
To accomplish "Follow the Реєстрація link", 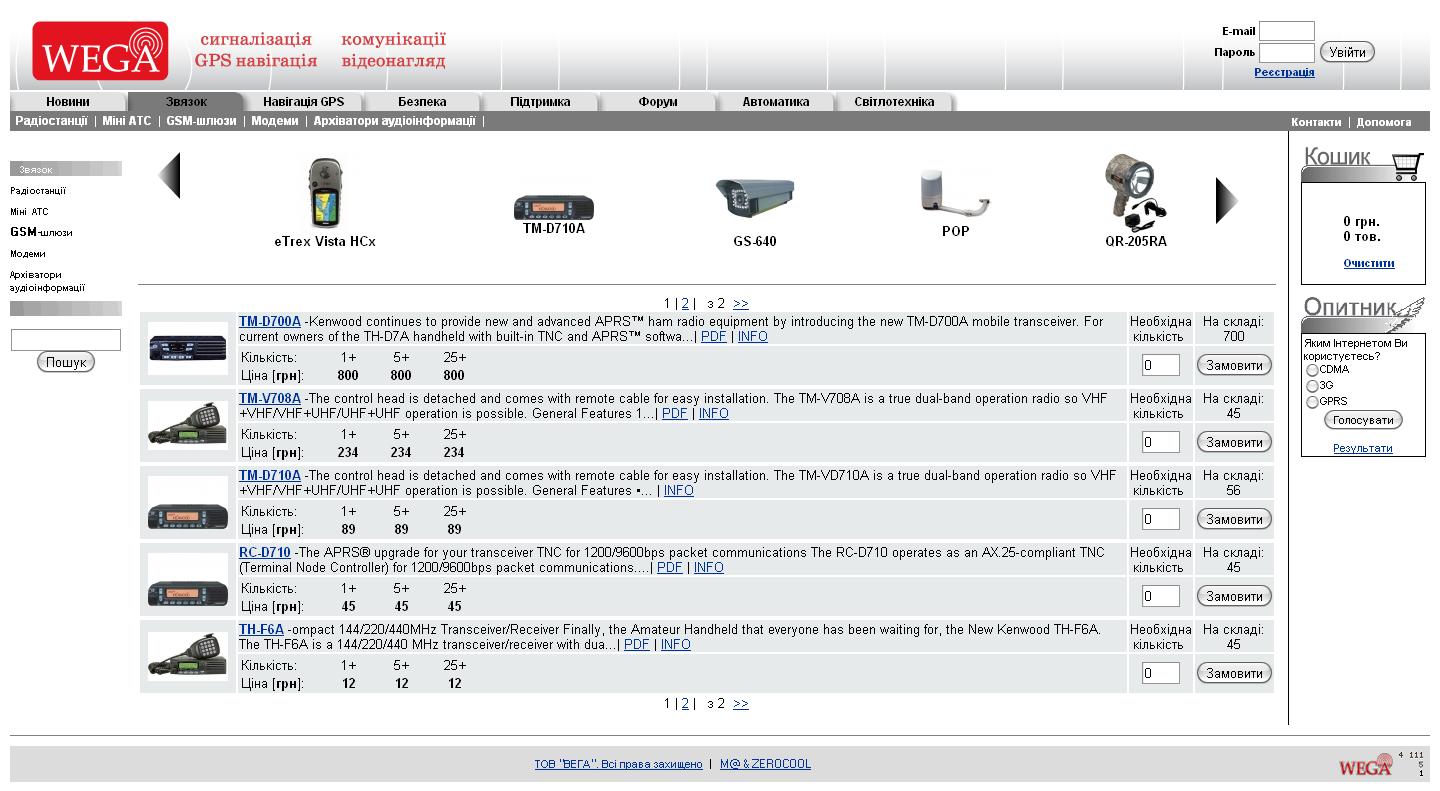I will pyautogui.click(x=1284, y=72).
